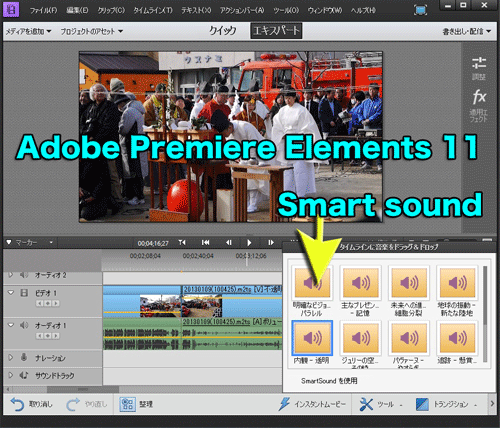Switch to エキスパート view tab
Viewport: 500px width, 428px height.
point(276,31)
